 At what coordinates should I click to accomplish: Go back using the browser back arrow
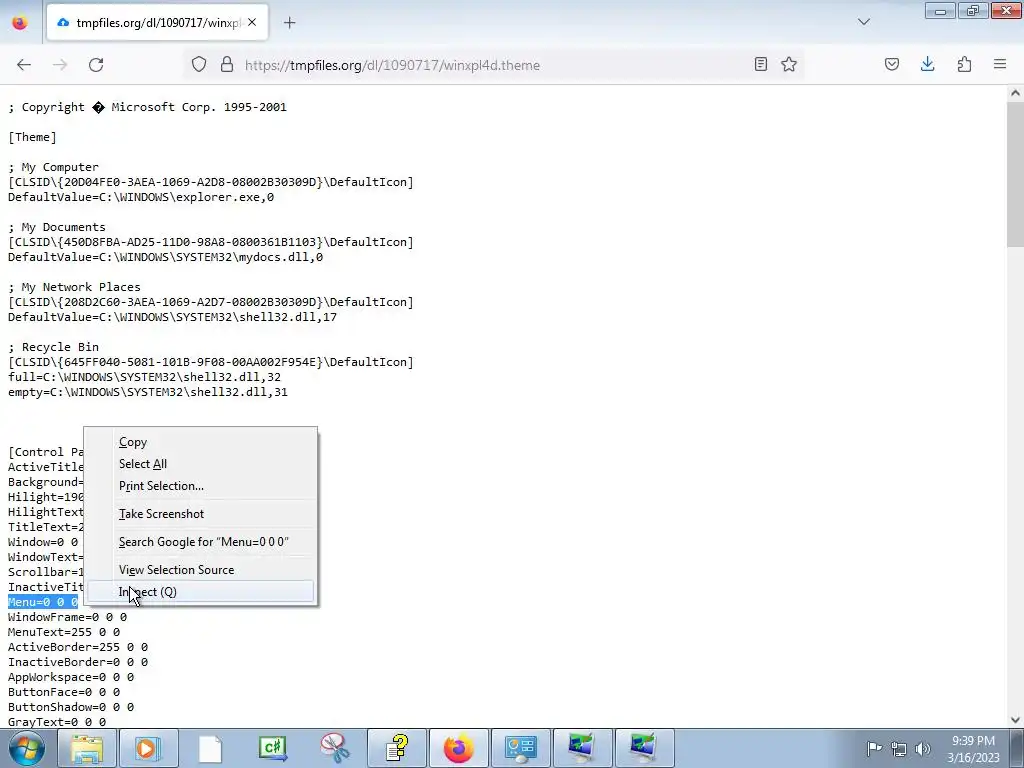pyautogui.click(x=24, y=65)
